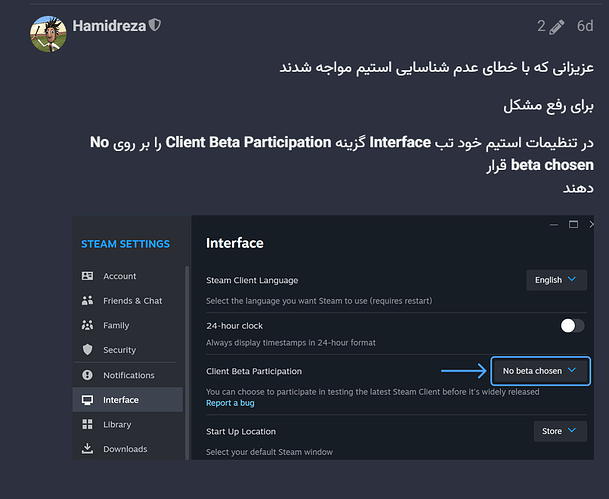Click the Notifications exclamation icon
This screenshot has height=499, width=609.
tap(87, 375)
